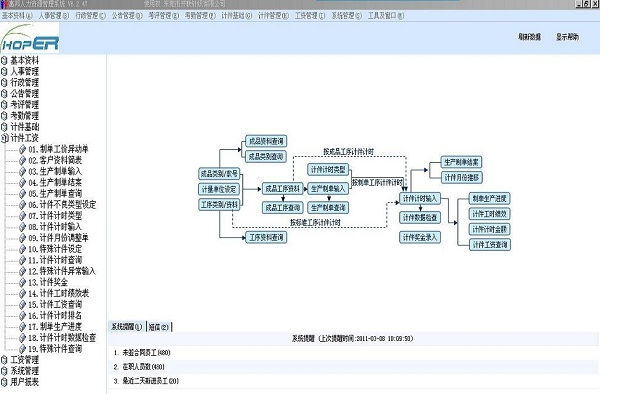Click the 刷新数据 button at top right
Image resolution: width=618 pixels, height=394 pixels.
[529, 37]
